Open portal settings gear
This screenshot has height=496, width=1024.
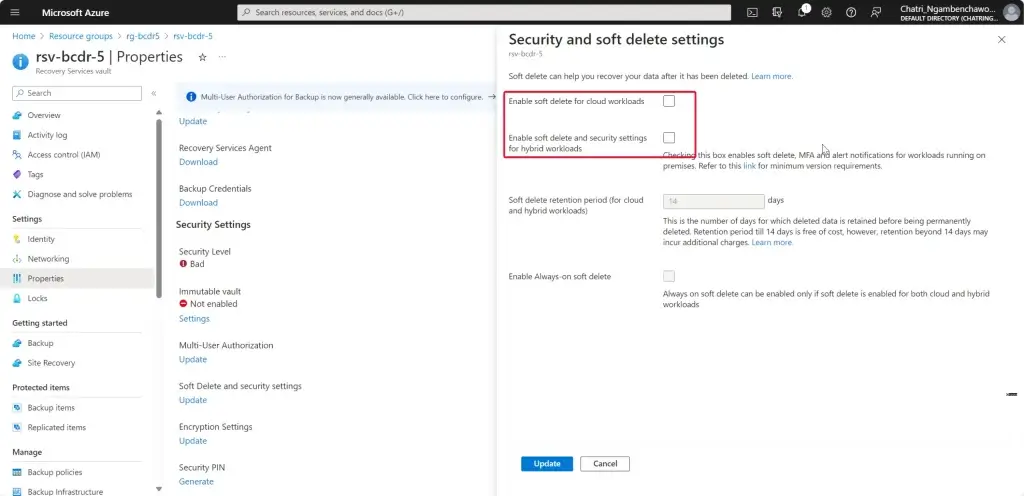(x=826, y=12)
